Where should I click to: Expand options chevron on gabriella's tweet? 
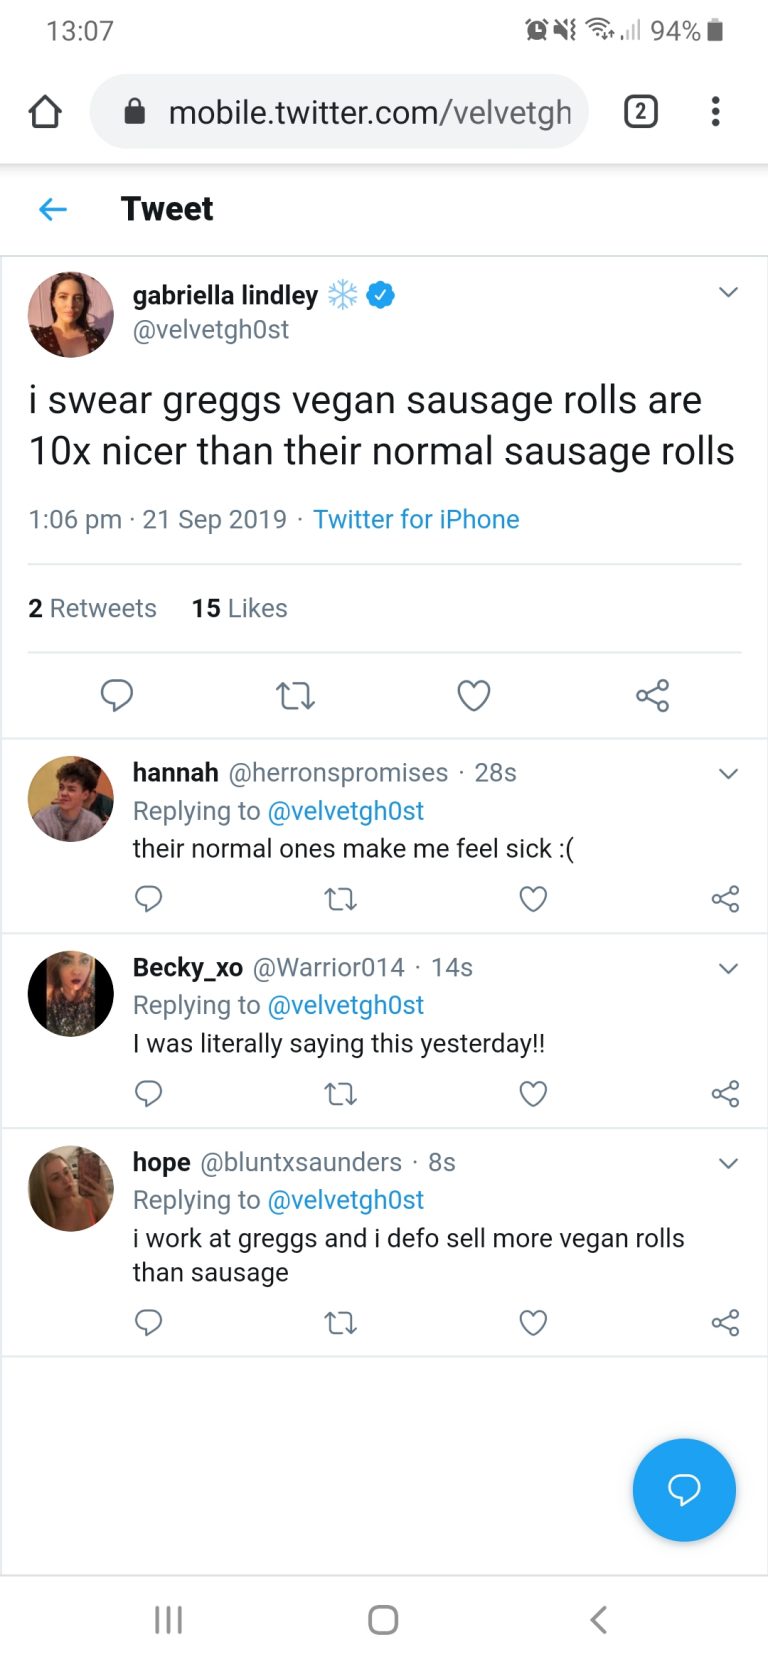[x=729, y=292]
